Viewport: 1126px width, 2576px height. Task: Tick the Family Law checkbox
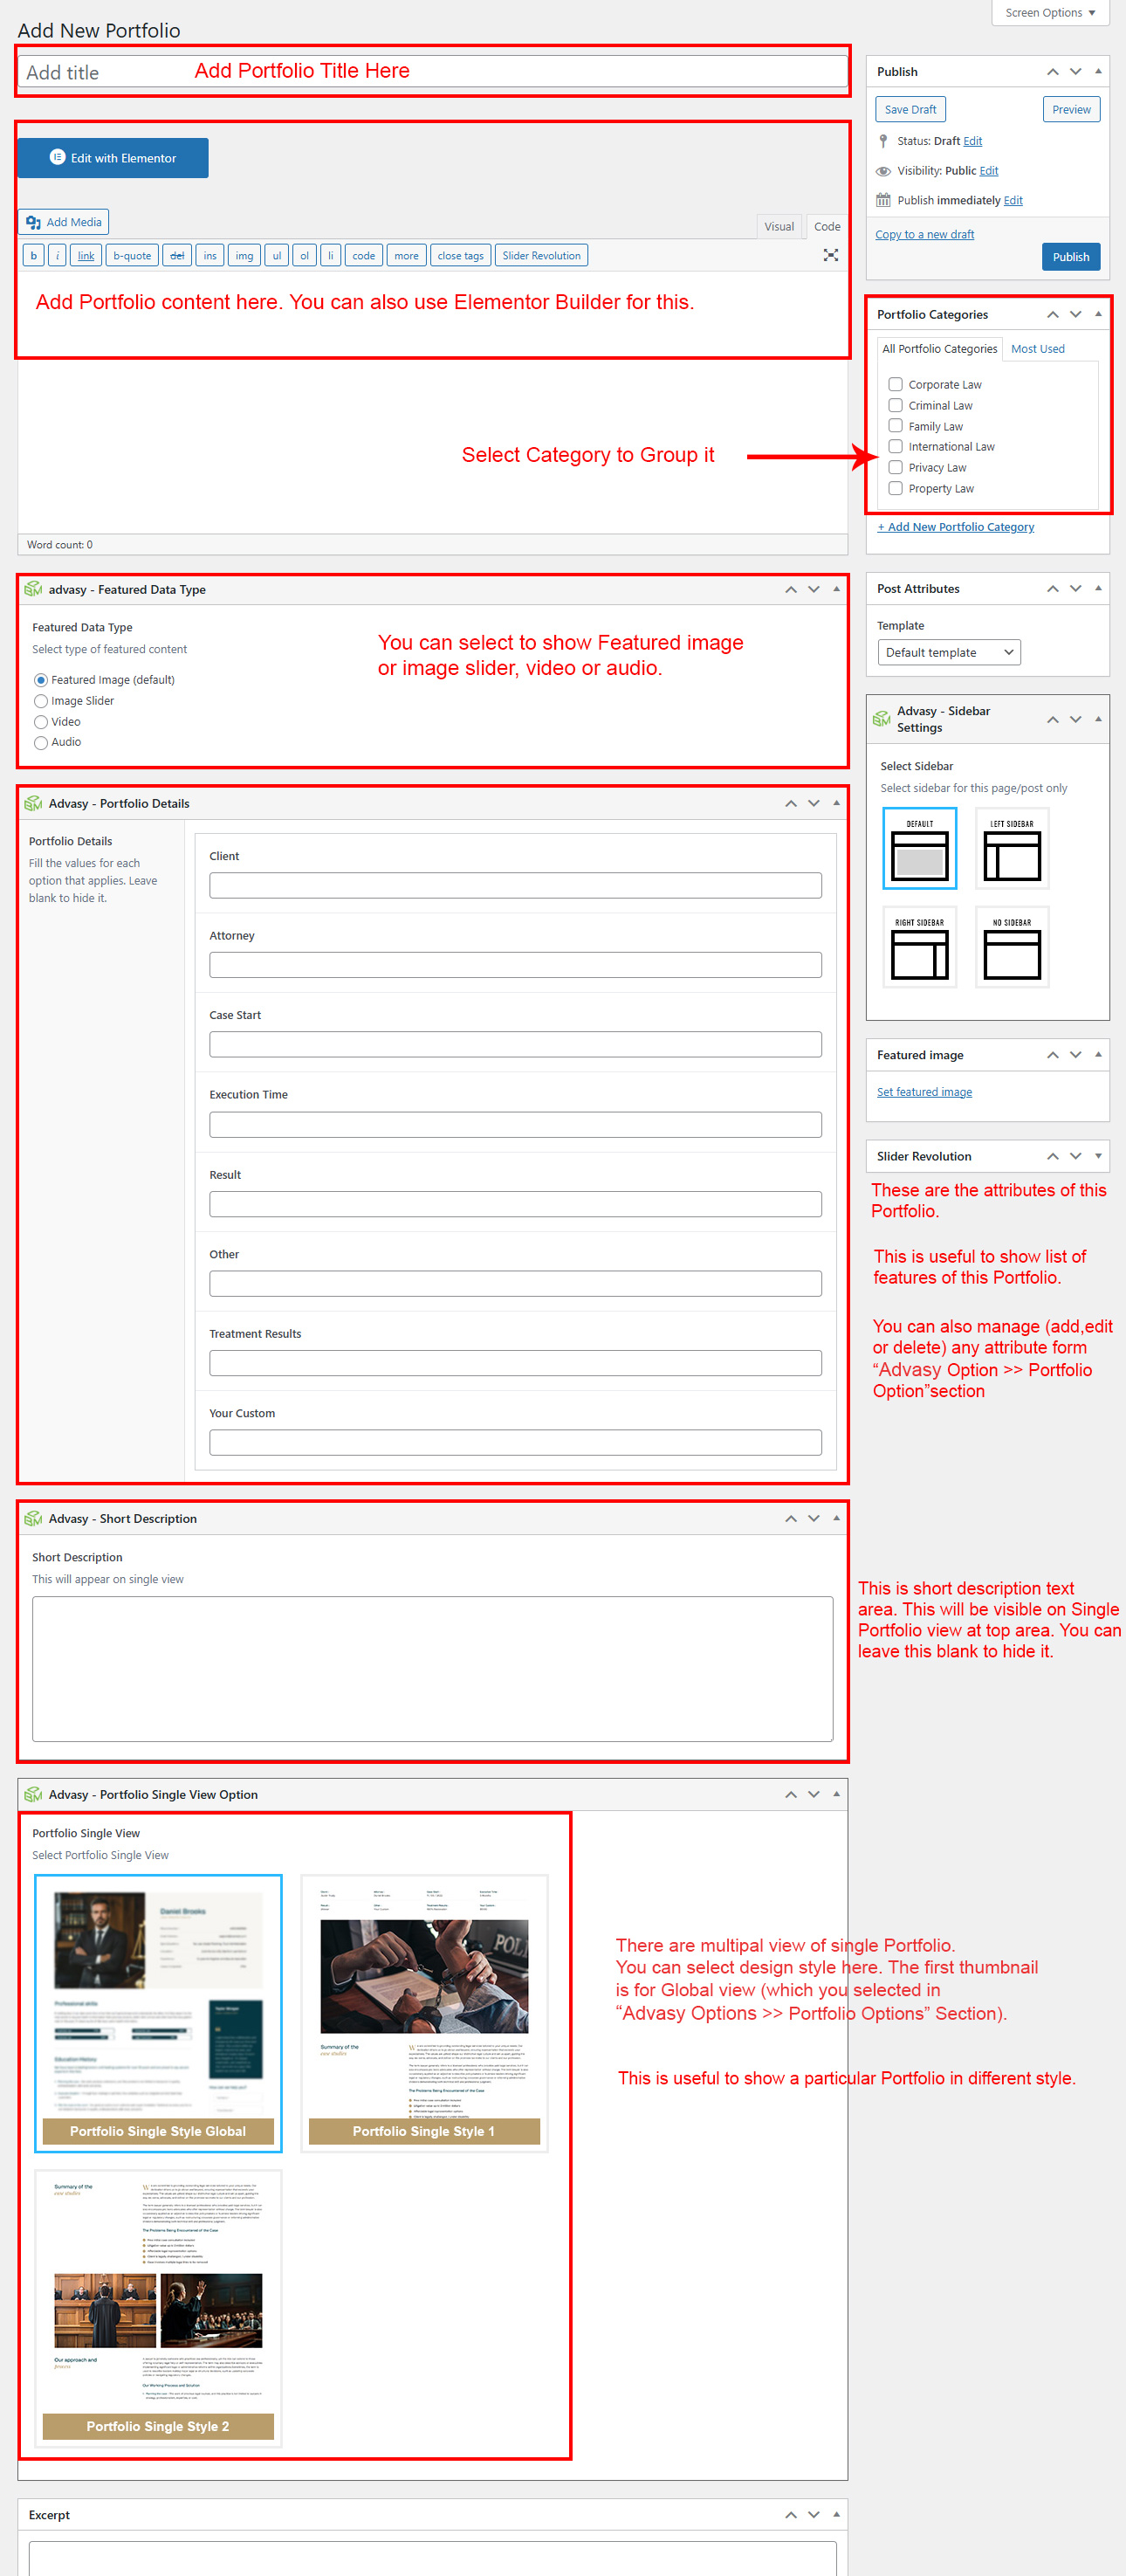[895, 426]
